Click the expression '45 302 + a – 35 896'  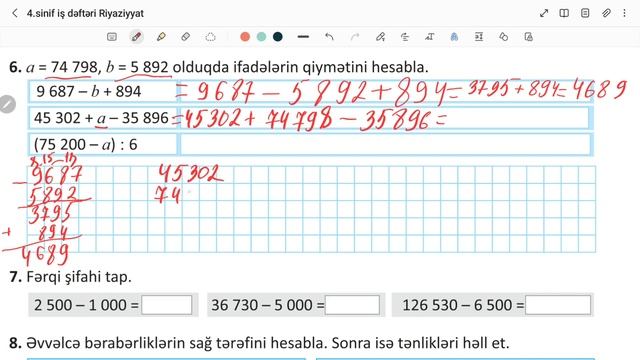(101, 118)
